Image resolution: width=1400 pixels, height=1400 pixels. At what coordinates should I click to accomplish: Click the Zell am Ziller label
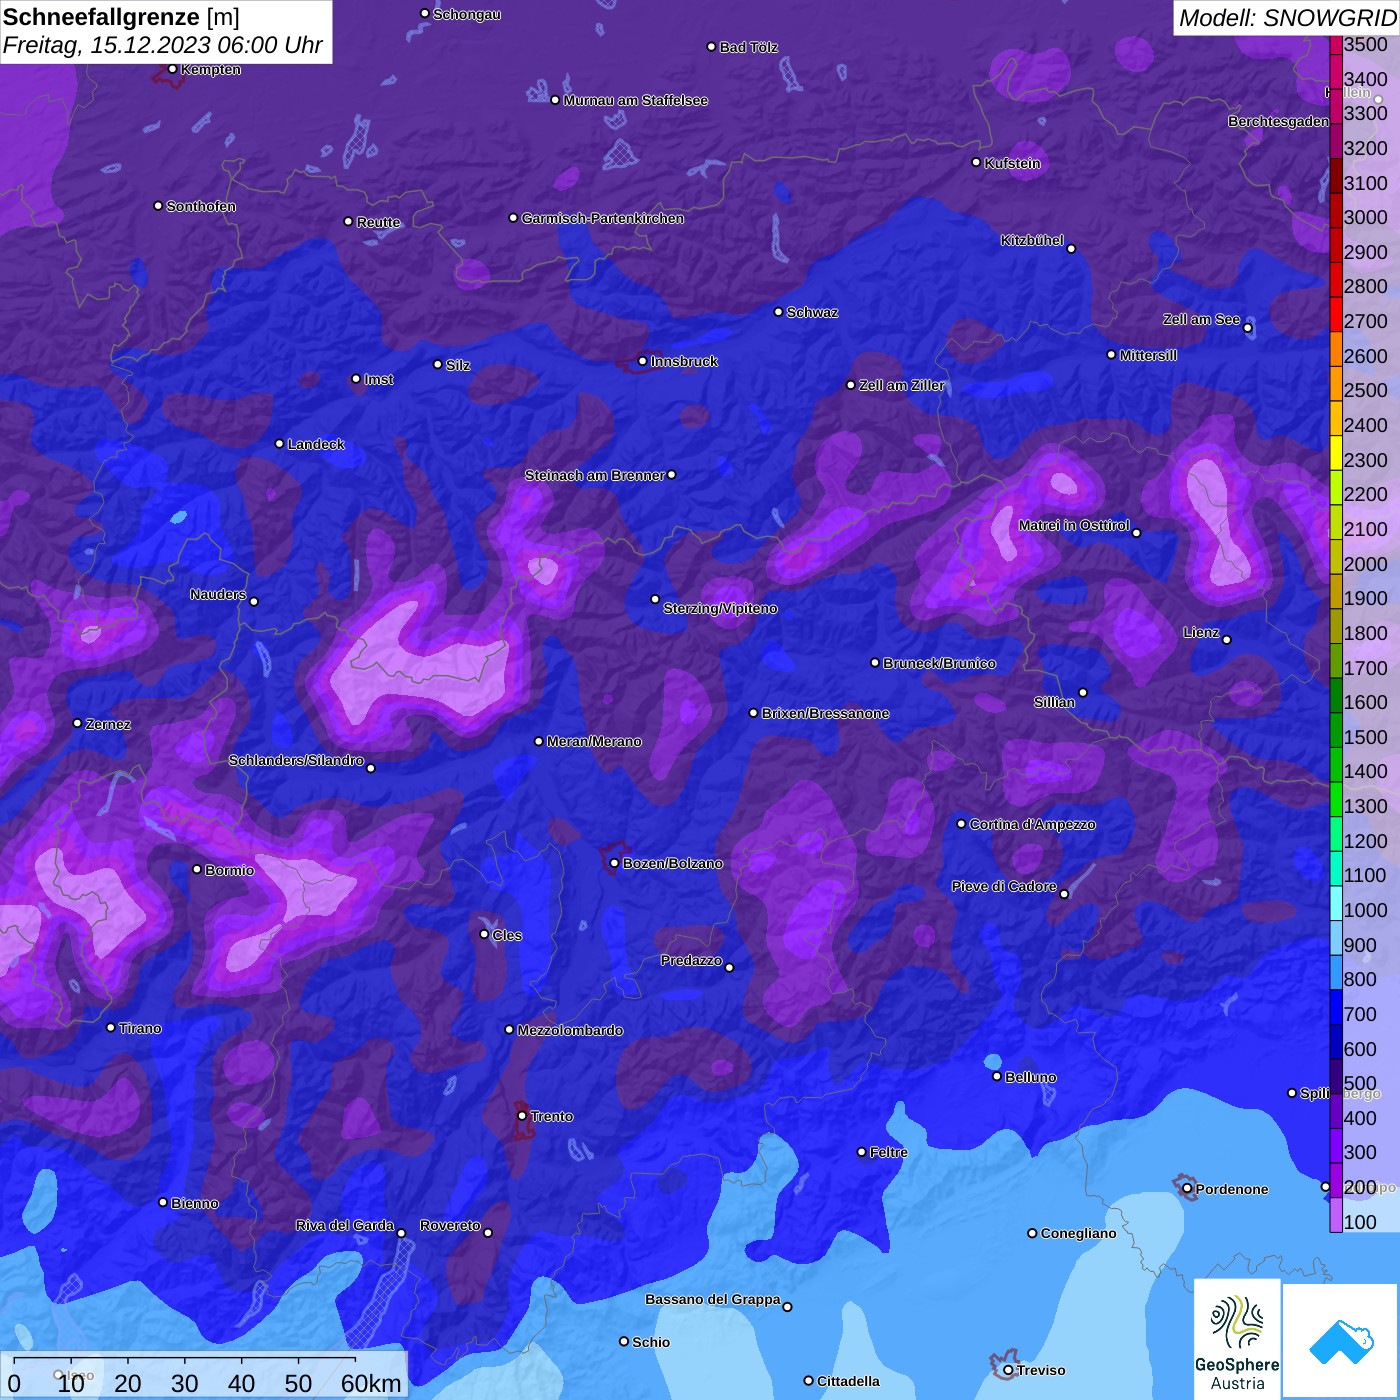[902, 385]
